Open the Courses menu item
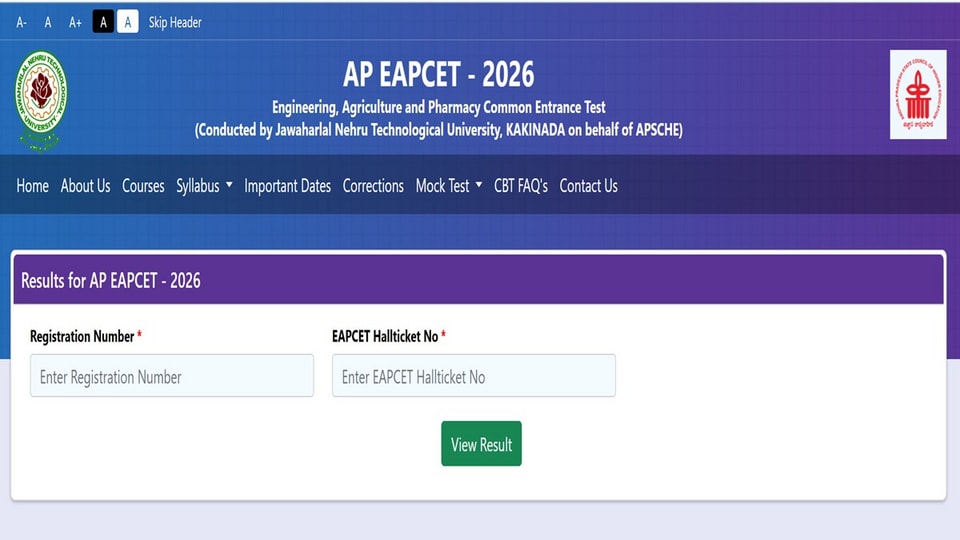Viewport: 960px width, 540px height. 143,186
